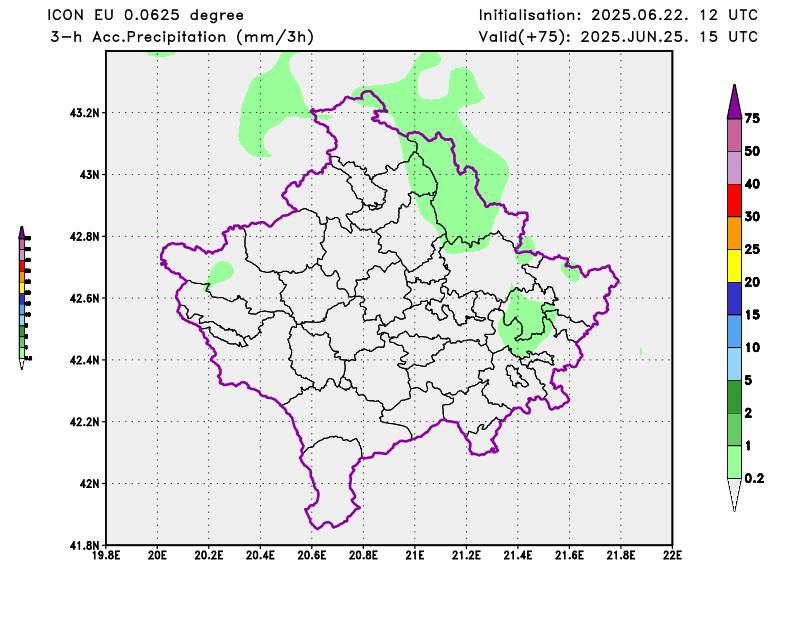This screenshot has width=800, height=618.
Task: Click the '19.8E' longitude label
Action: (106, 555)
